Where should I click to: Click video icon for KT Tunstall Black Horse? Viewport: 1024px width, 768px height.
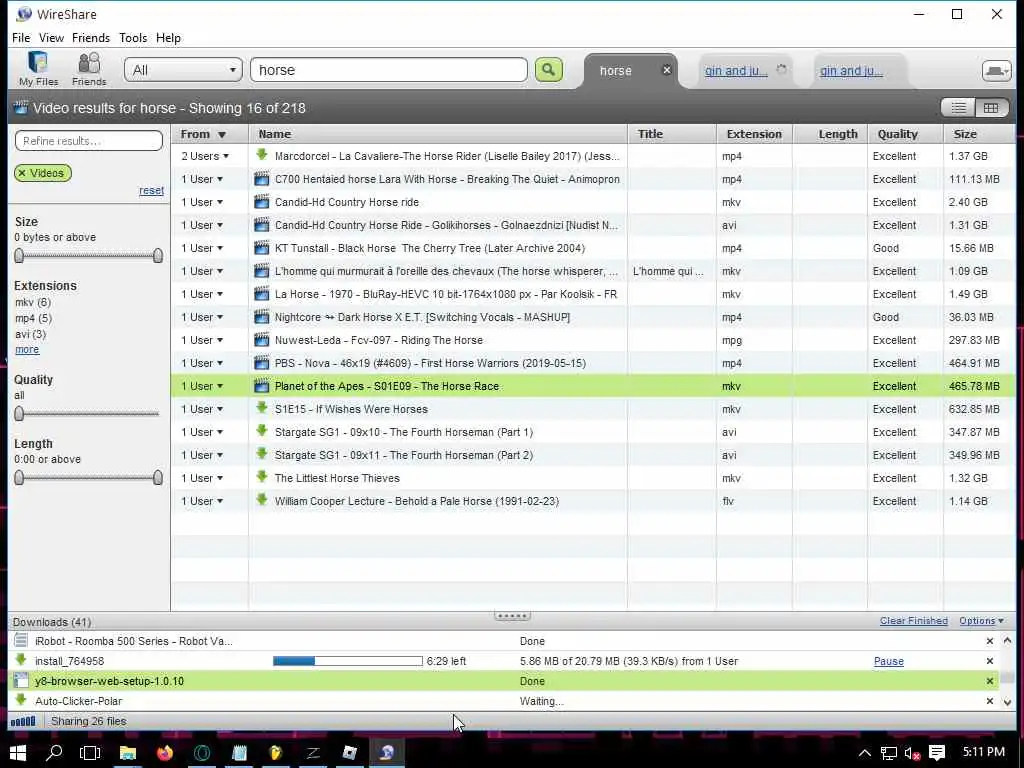262,248
